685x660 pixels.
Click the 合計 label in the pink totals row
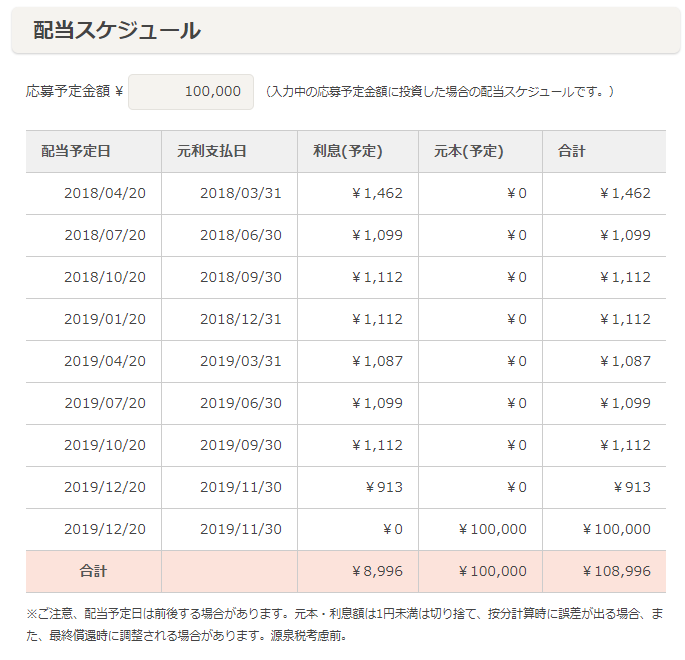coord(93,571)
